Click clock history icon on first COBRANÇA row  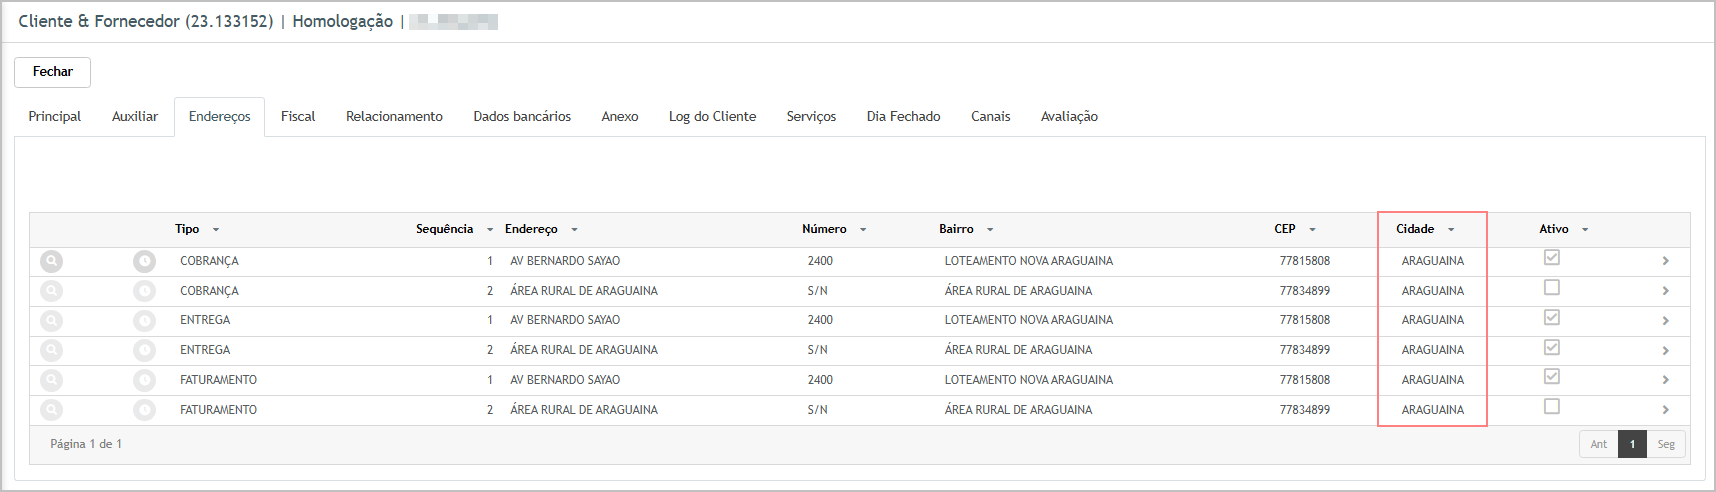145,261
